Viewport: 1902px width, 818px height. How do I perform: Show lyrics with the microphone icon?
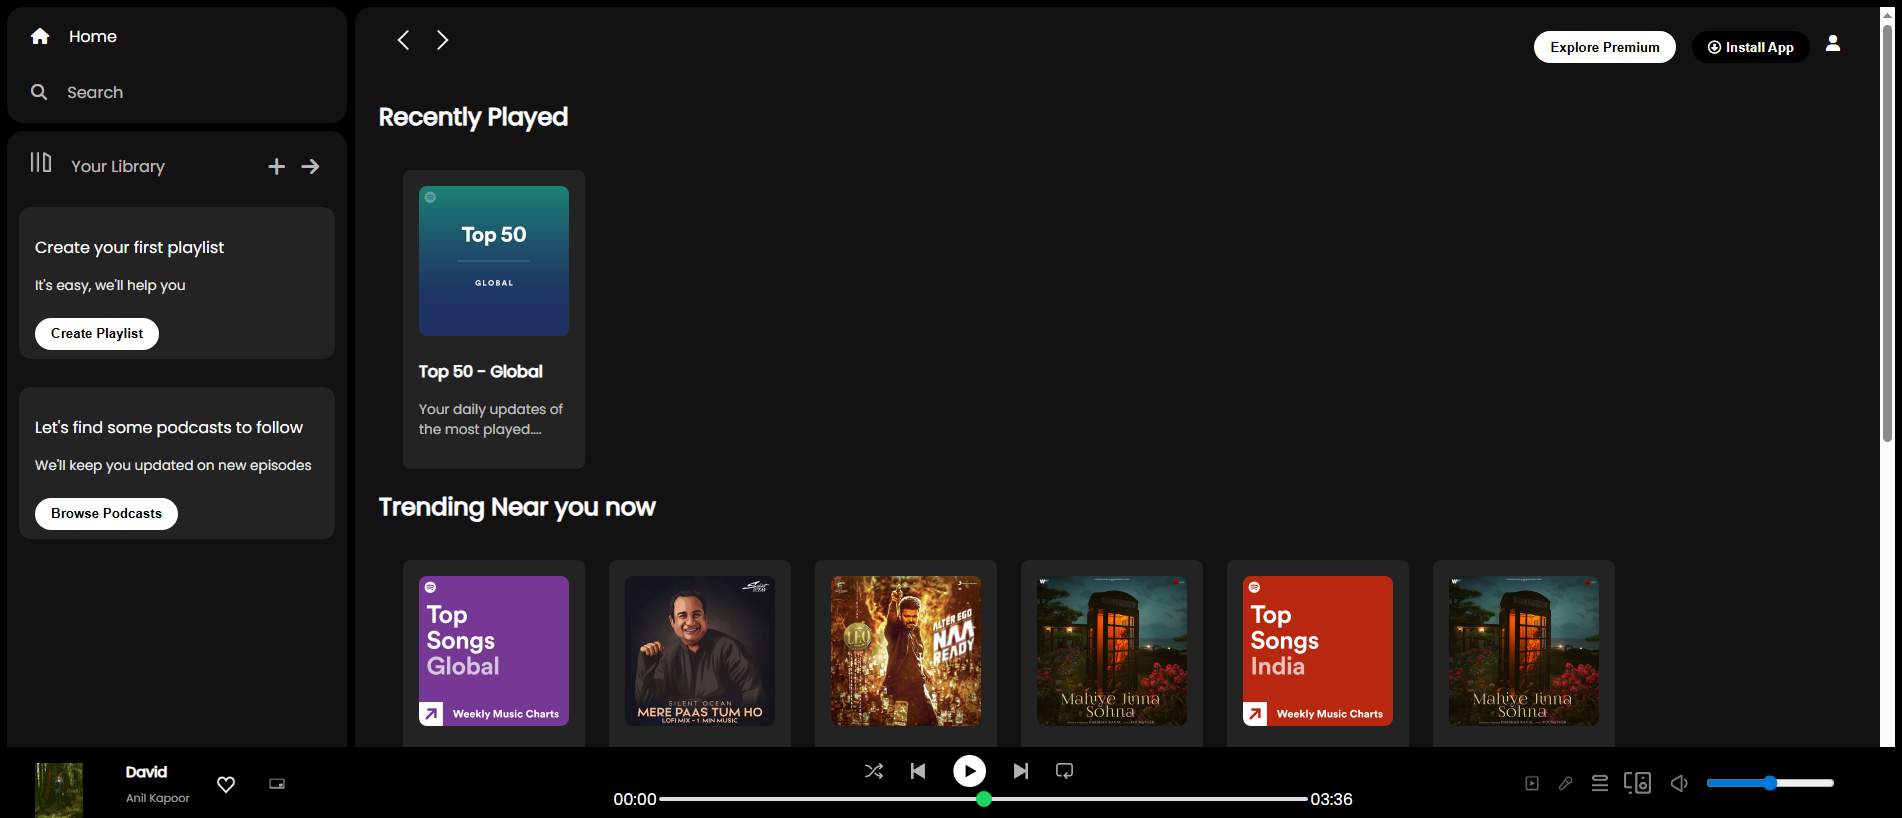pyautogui.click(x=1566, y=784)
